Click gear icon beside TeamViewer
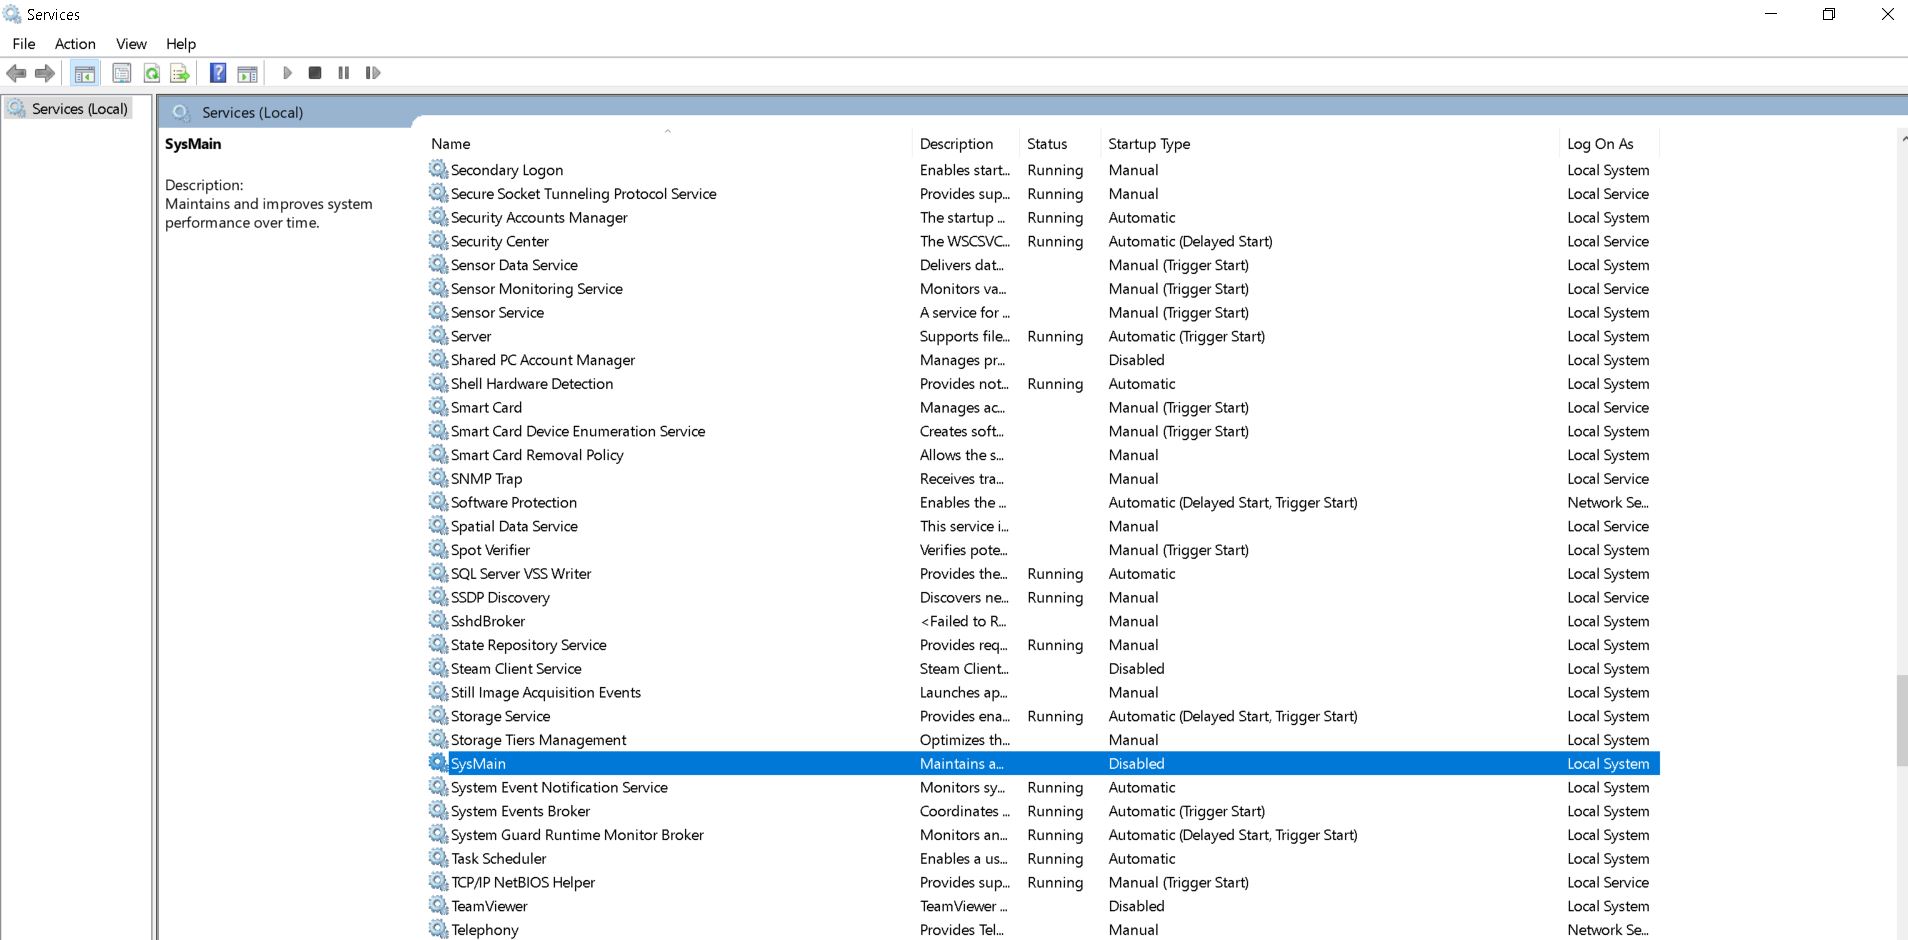 438,905
